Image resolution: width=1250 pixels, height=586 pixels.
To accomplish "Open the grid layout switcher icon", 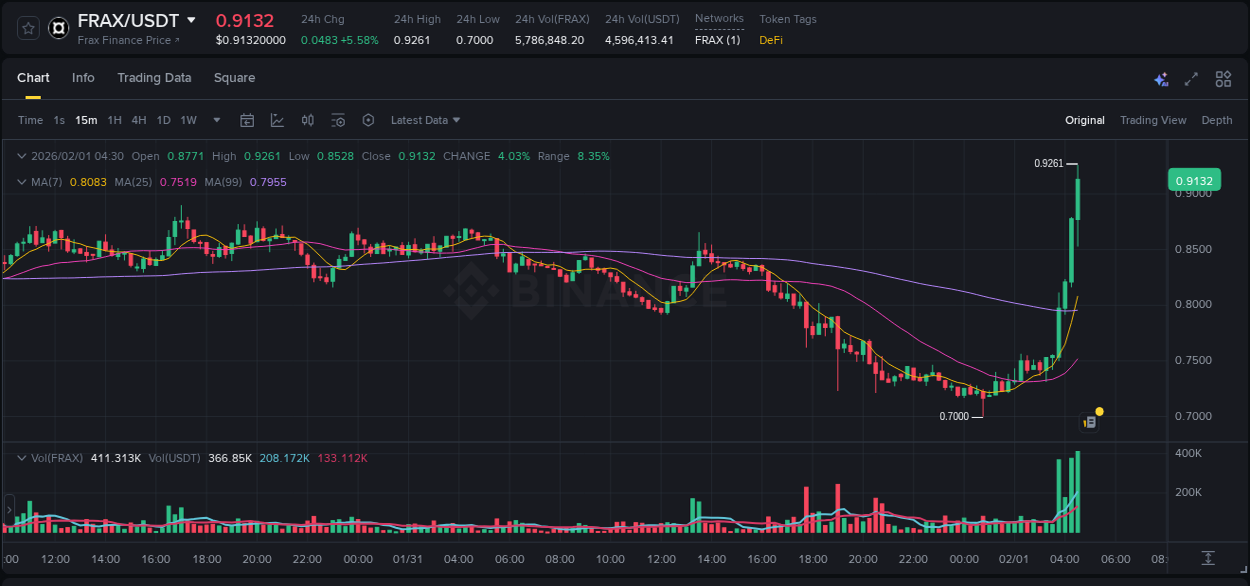I will coord(1220,78).
